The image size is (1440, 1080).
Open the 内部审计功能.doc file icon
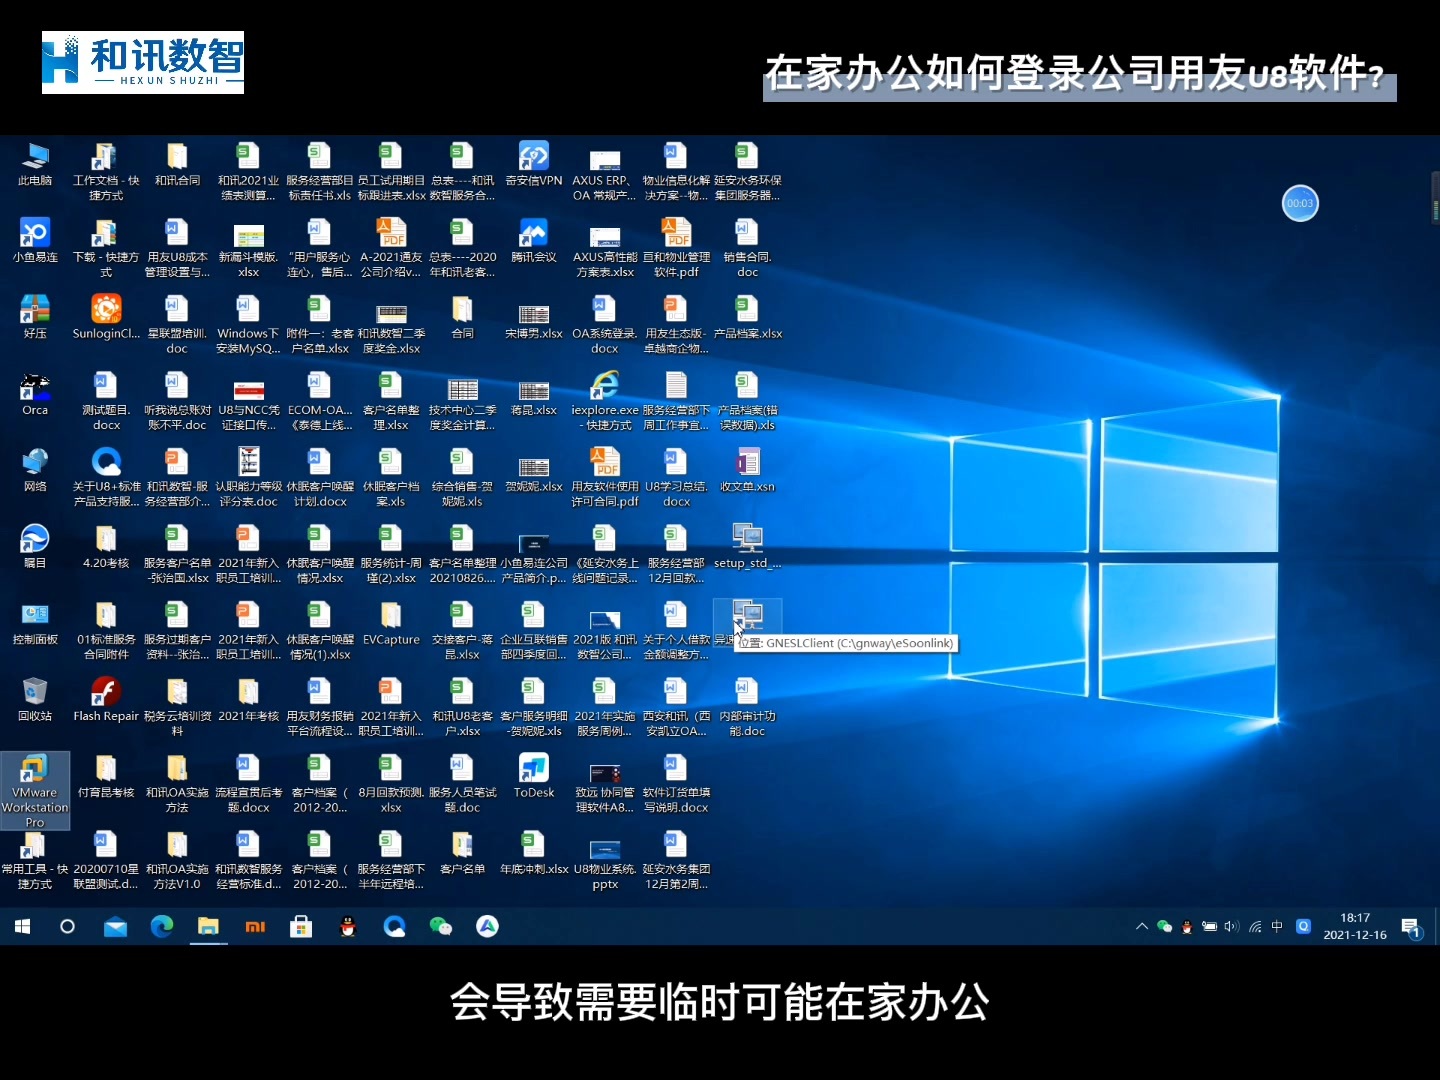pyautogui.click(x=747, y=707)
